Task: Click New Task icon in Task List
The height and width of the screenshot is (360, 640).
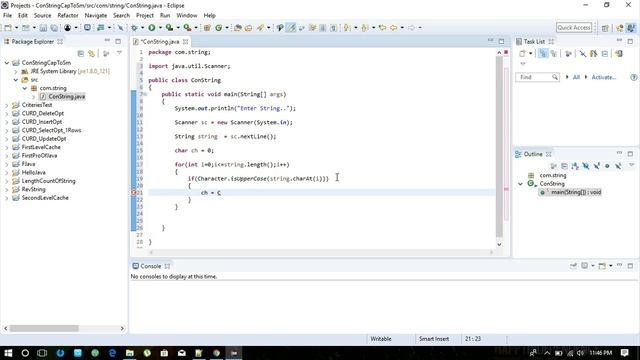Action: 522,53
